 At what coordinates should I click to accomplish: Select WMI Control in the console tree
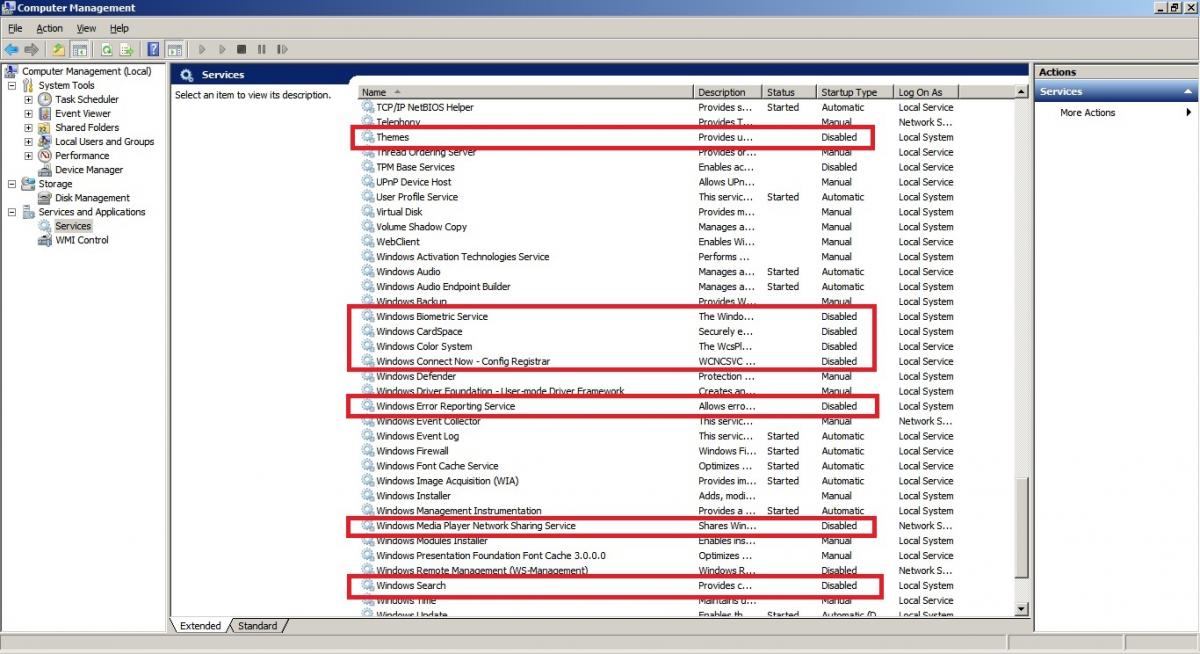82,240
